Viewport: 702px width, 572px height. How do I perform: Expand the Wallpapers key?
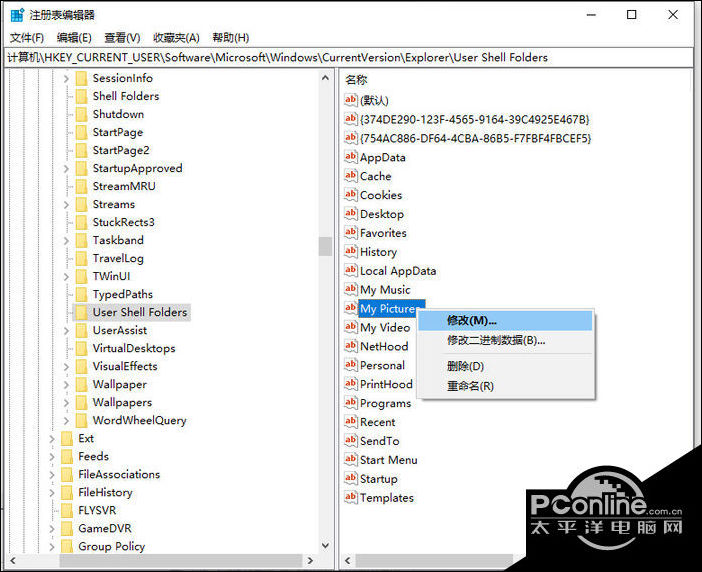tap(66, 402)
